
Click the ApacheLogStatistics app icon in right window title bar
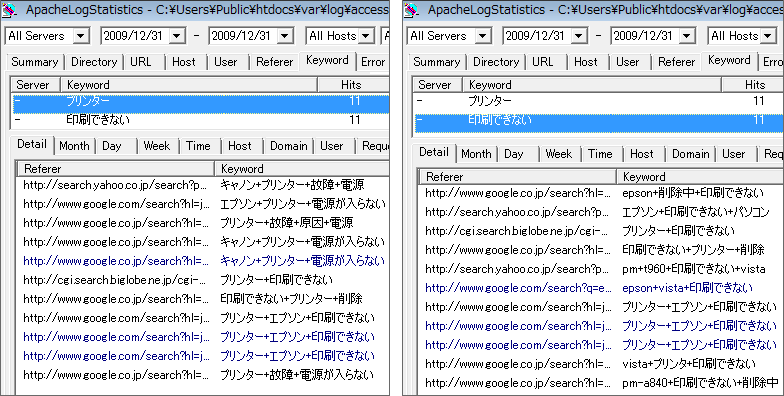(x=411, y=10)
